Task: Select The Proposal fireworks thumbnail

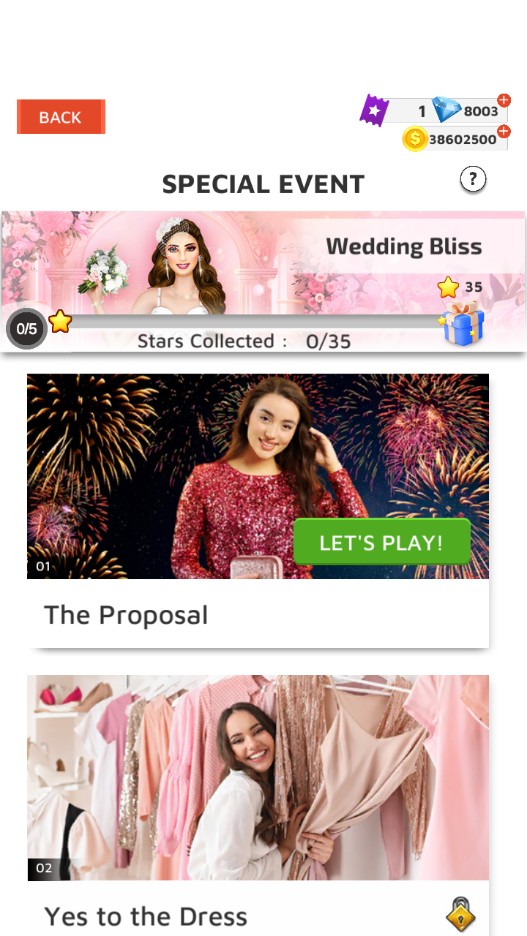Action: 258,476
